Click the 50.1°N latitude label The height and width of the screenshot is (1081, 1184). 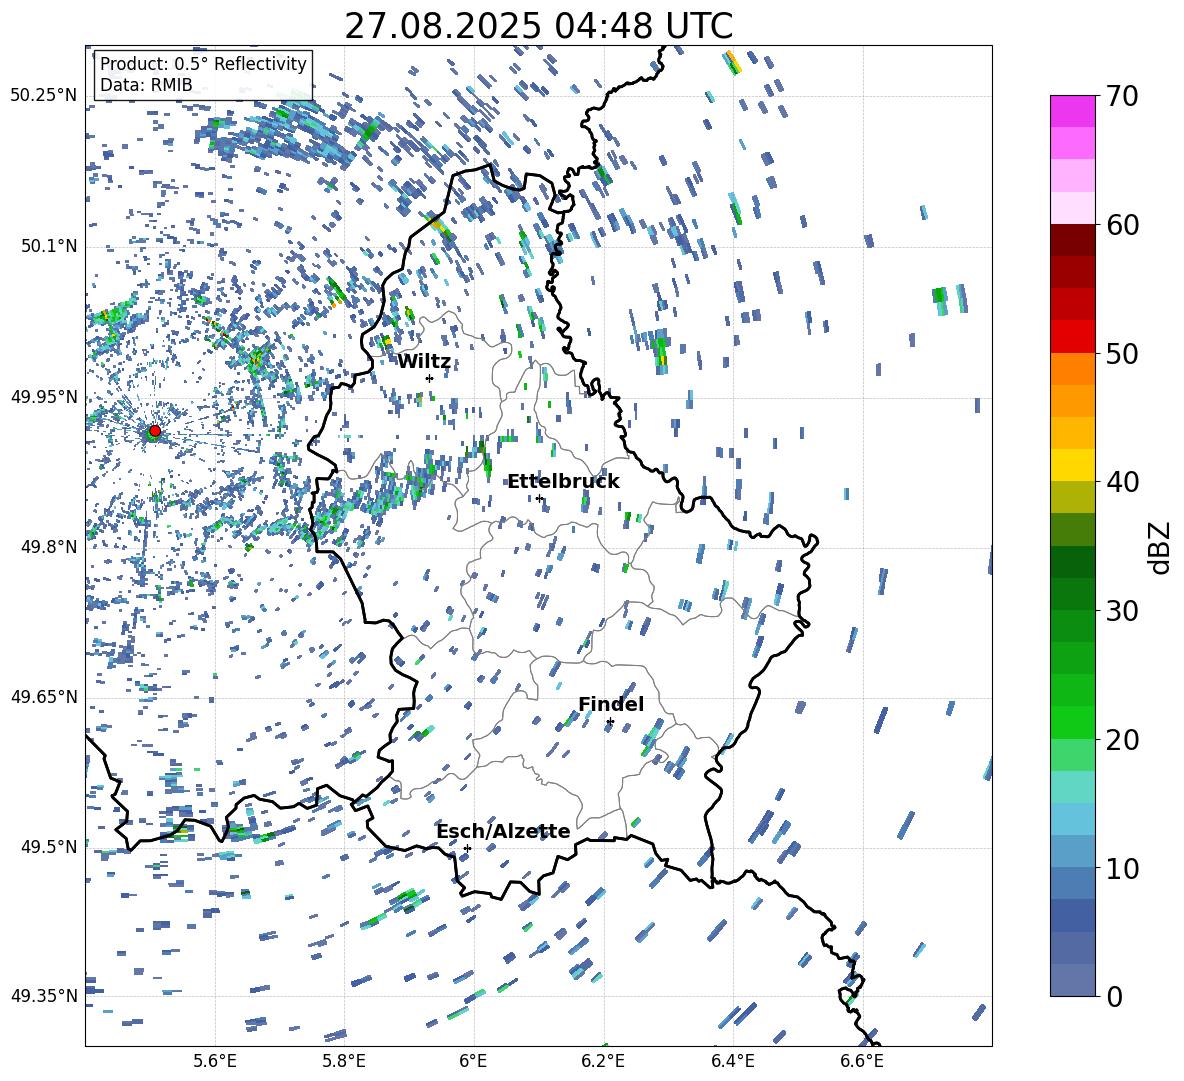(49, 247)
